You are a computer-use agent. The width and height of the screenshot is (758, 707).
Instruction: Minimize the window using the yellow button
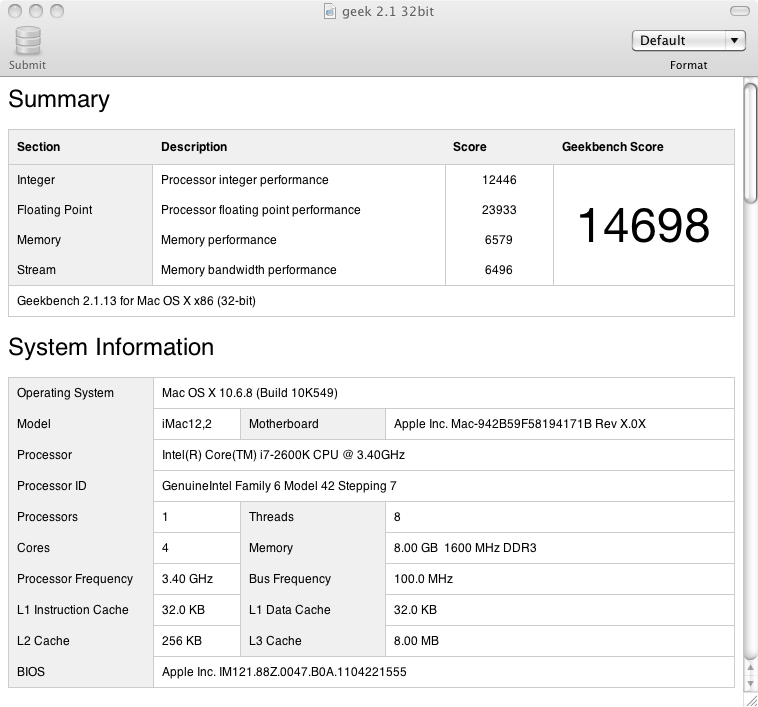pyautogui.click(x=35, y=11)
